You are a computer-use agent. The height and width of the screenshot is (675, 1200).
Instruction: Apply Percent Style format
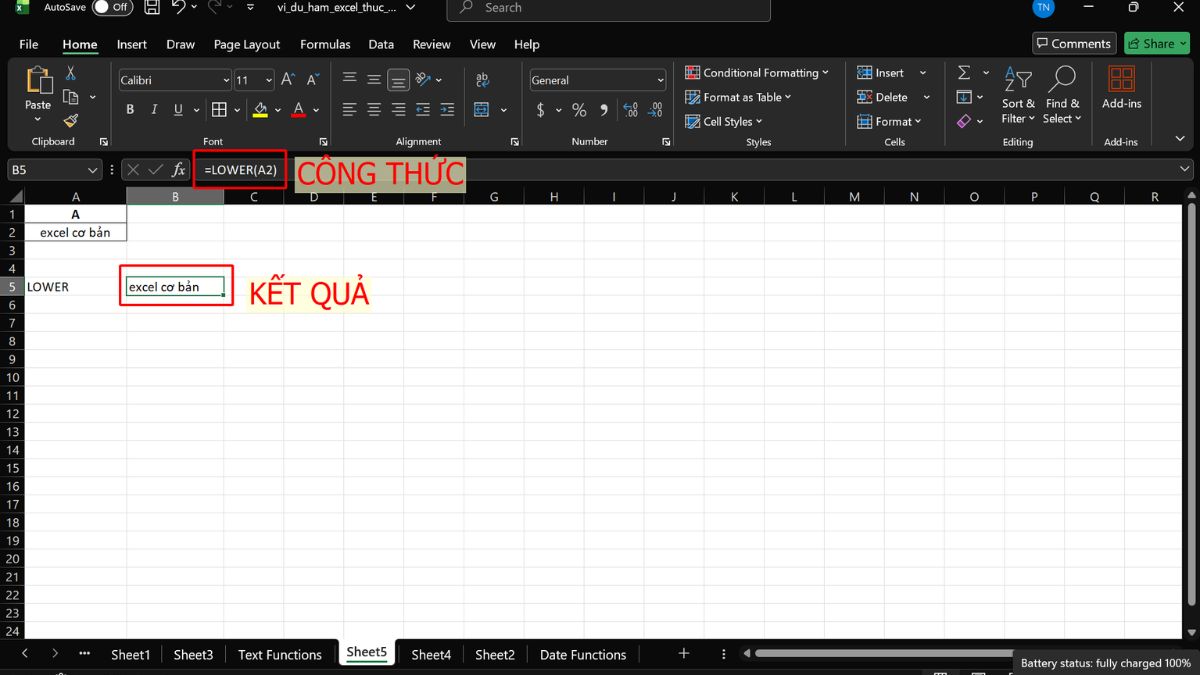pos(579,110)
